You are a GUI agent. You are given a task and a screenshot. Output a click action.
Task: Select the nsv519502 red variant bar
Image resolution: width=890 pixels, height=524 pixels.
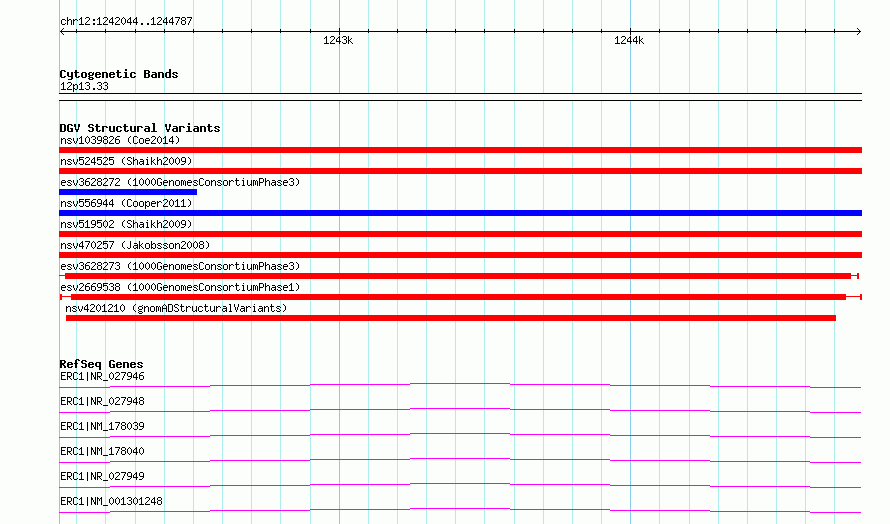tap(460, 234)
